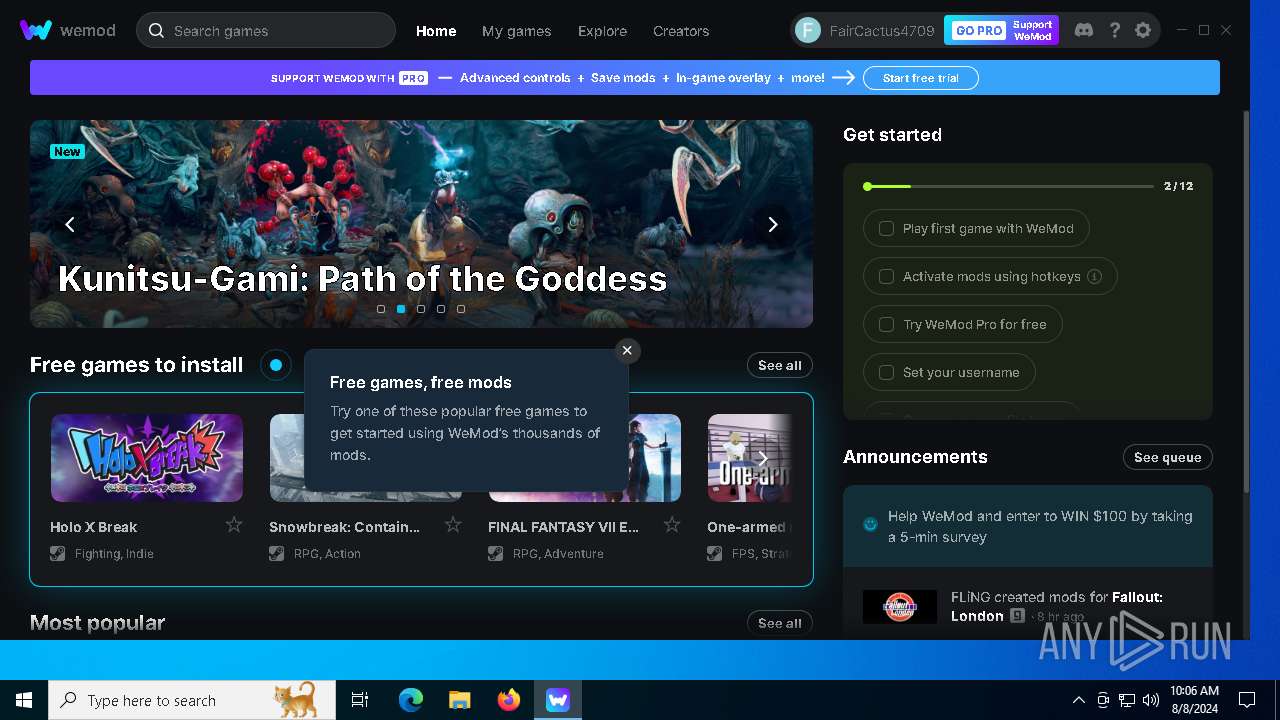The width and height of the screenshot is (1280, 720).
Task: Click the Snowbreak: Contain... game title
Action: 345,527
